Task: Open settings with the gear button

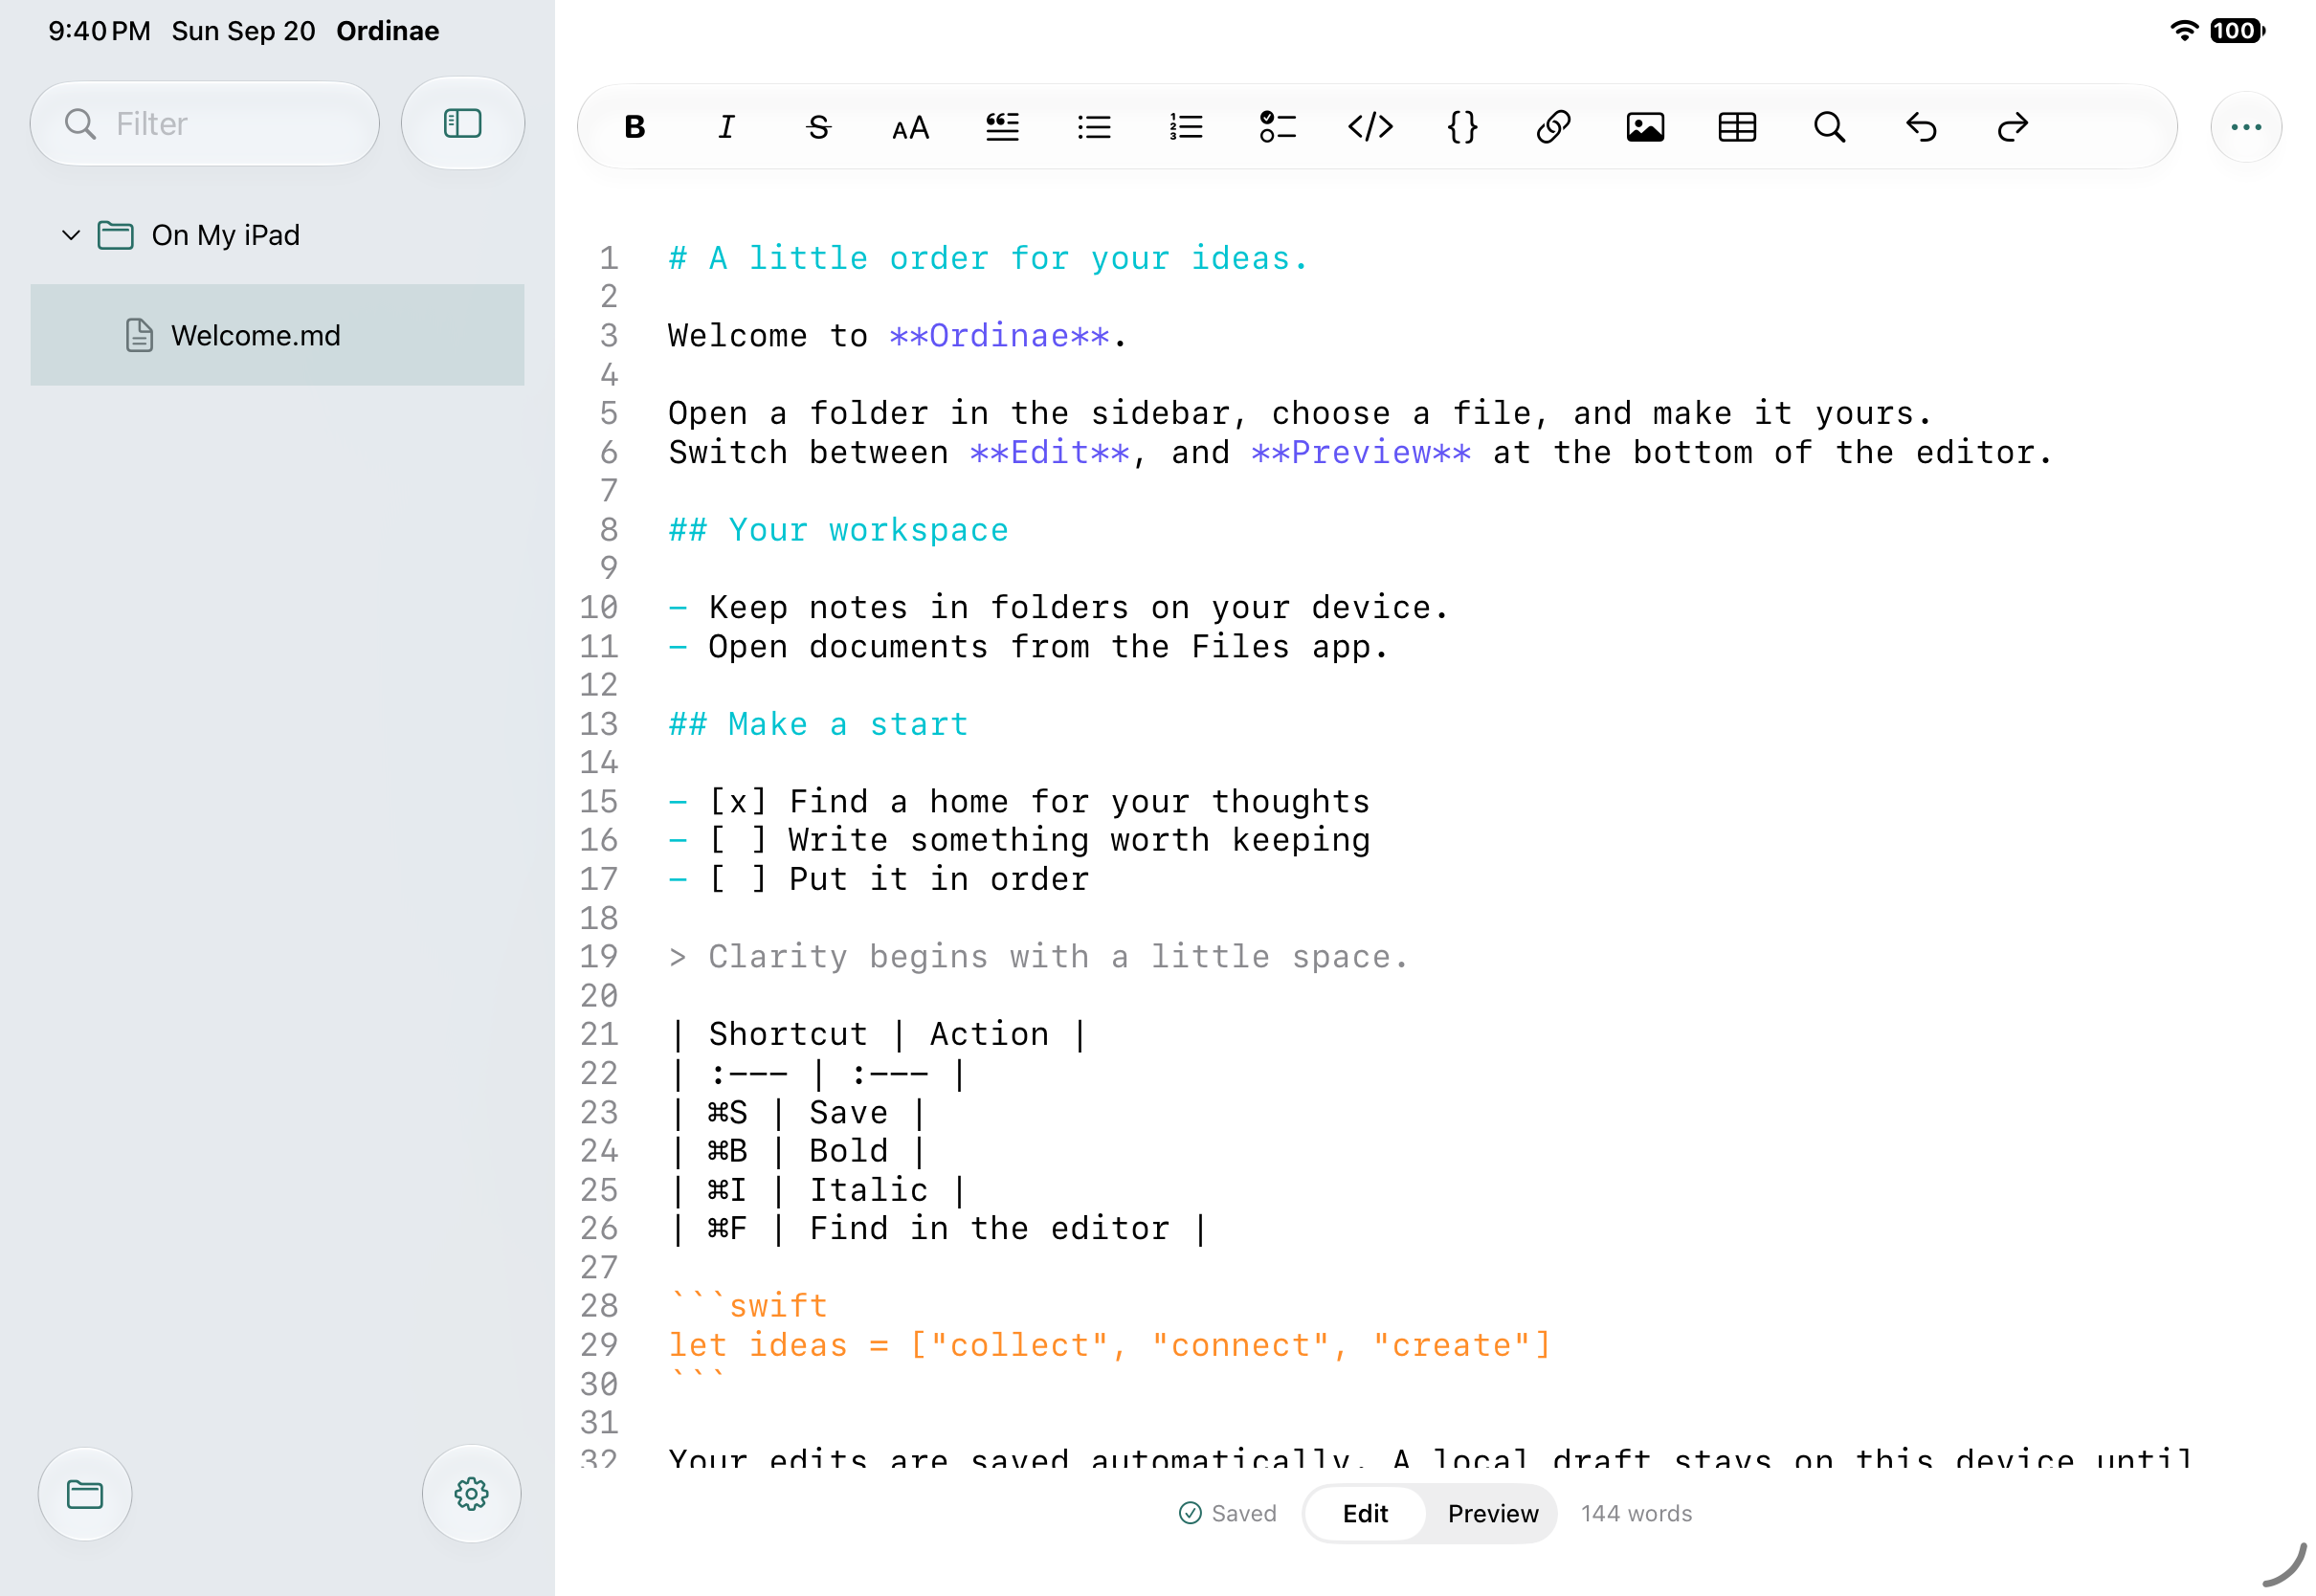Action: tap(471, 1494)
